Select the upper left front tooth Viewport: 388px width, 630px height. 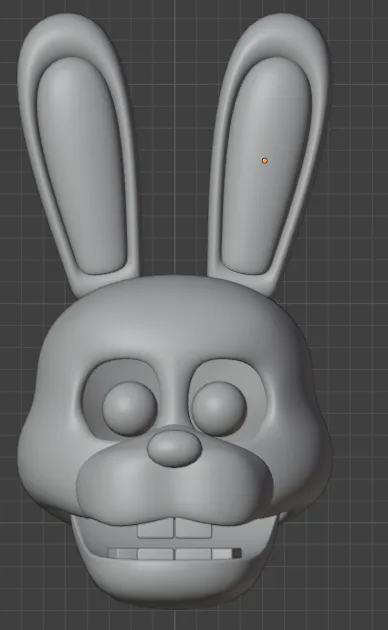pos(155,529)
